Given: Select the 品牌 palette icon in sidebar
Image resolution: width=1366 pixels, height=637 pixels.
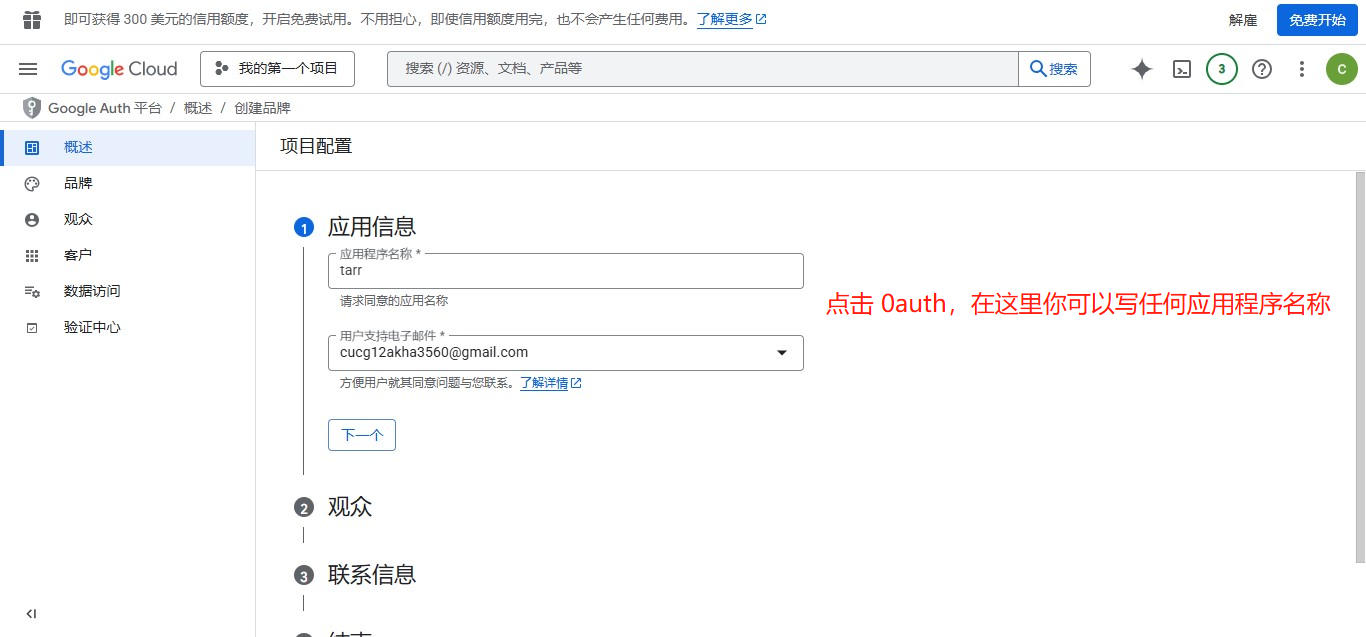Looking at the screenshot, I should point(31,183).
